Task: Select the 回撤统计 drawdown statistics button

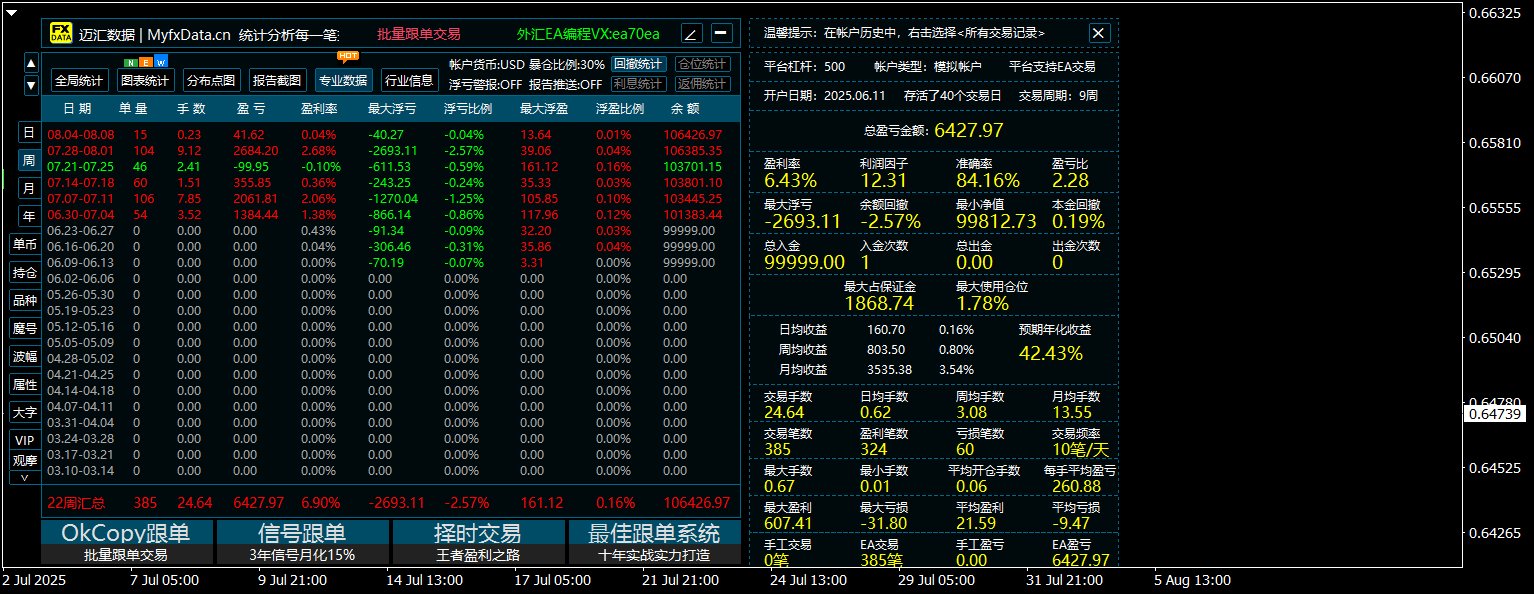Action: tap(638, 64)
